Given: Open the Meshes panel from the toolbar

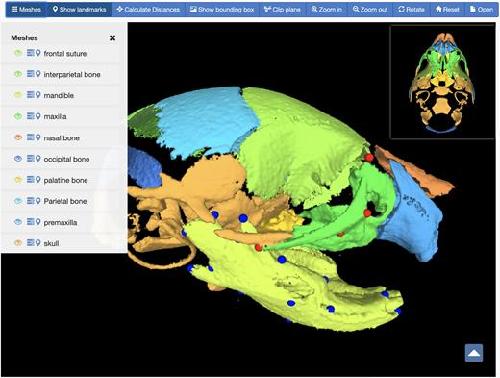Looking at the screenshot, I should click(x=26, y=10).
